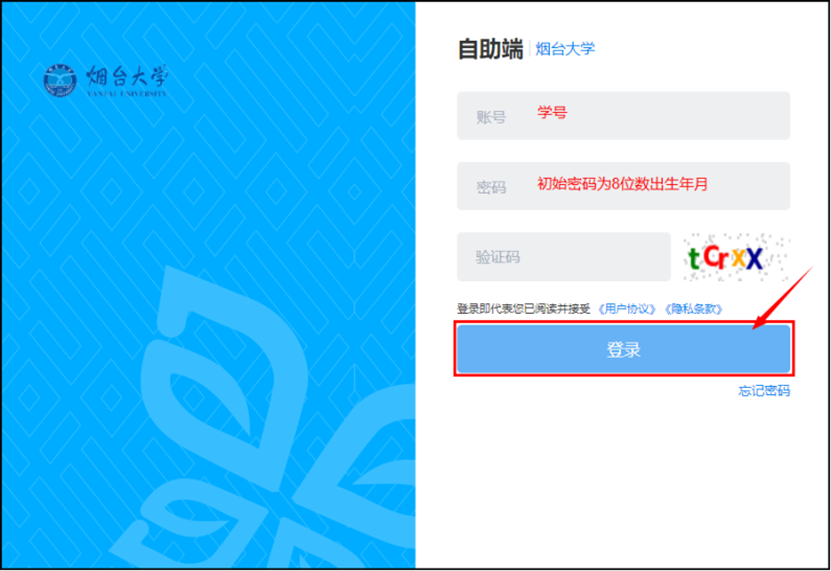Click the gray 账号 label
Screen dimensions: 831x571
click(491, 117)
